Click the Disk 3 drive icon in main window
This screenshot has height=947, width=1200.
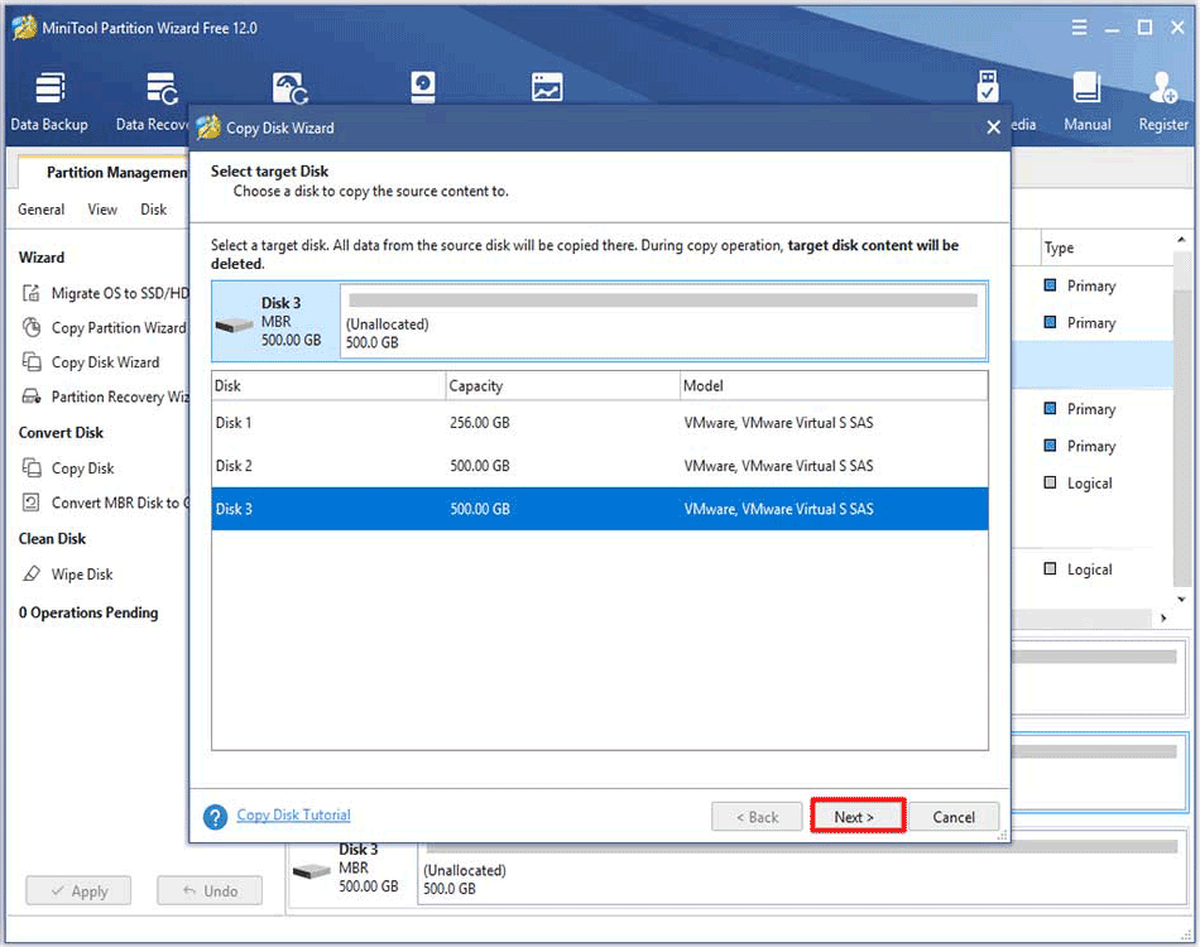pyautogui.click(x=311, y=871)
